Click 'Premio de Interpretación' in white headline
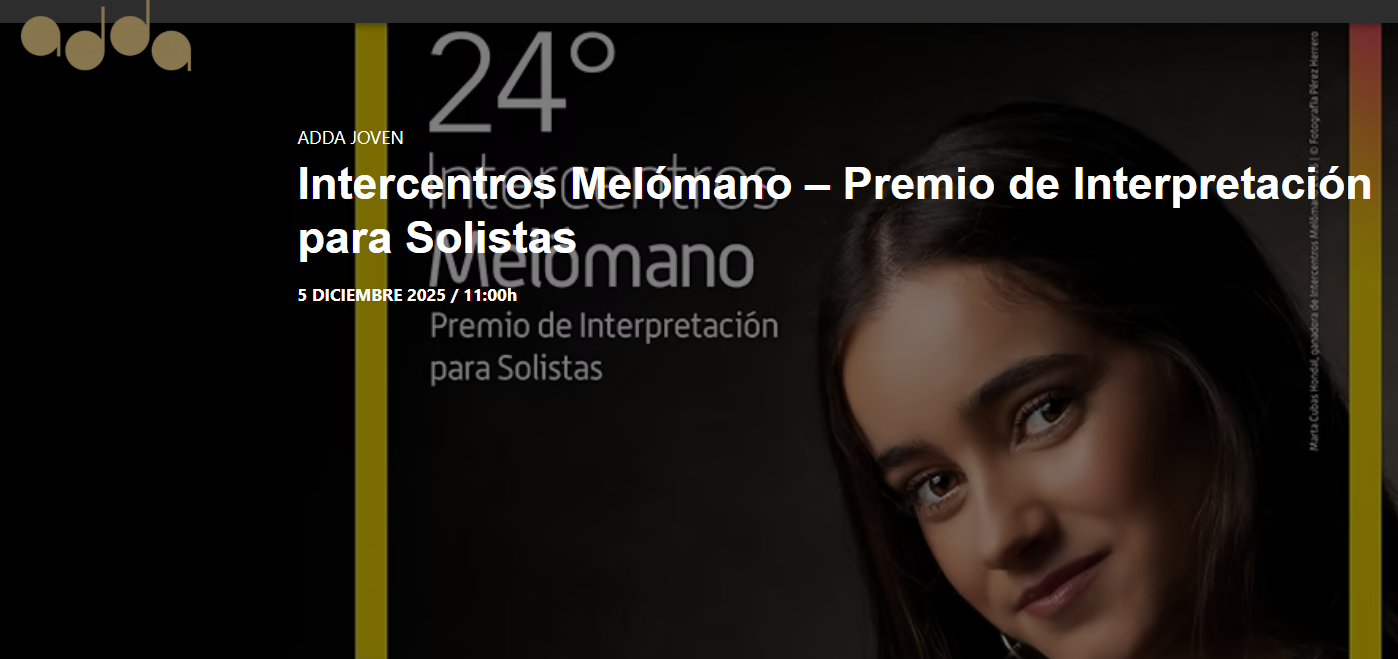Viewport: 1398px width, 659px height. [1107, 185]
